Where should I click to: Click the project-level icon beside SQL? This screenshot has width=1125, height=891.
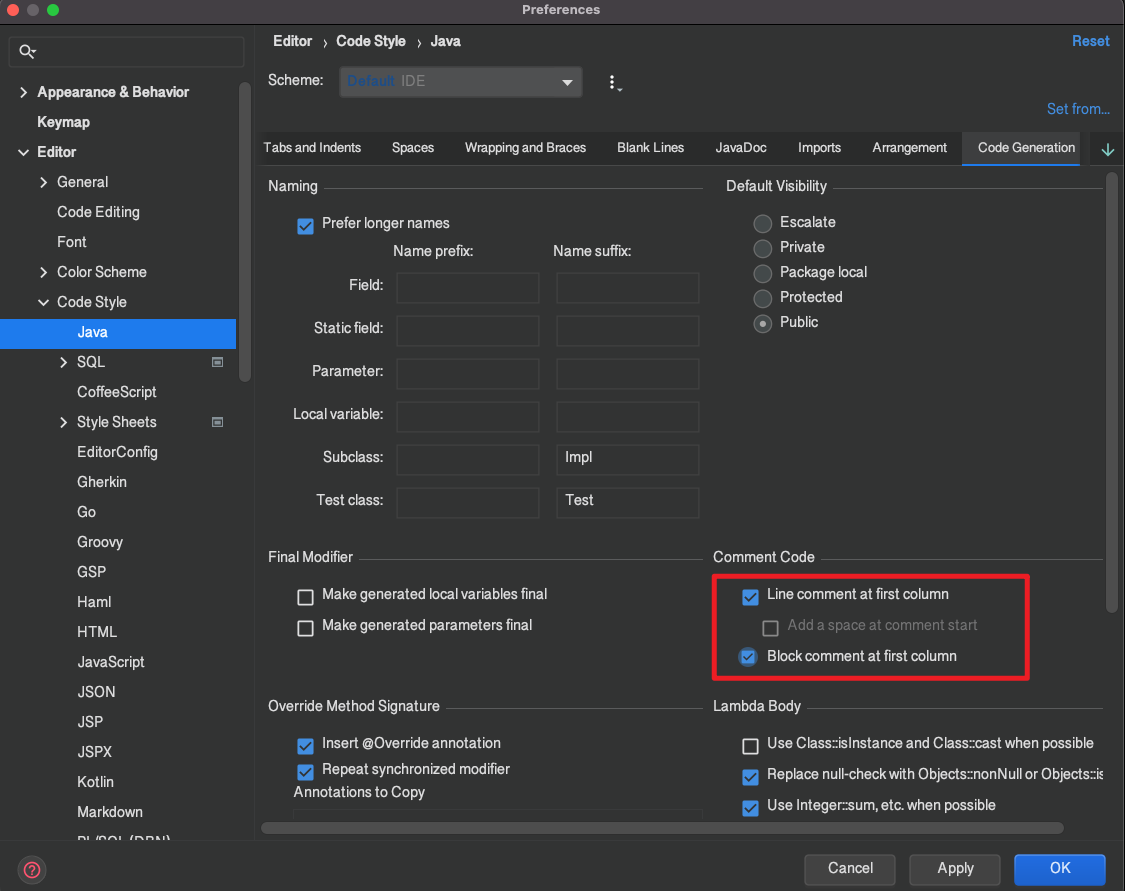click(217, 362)
